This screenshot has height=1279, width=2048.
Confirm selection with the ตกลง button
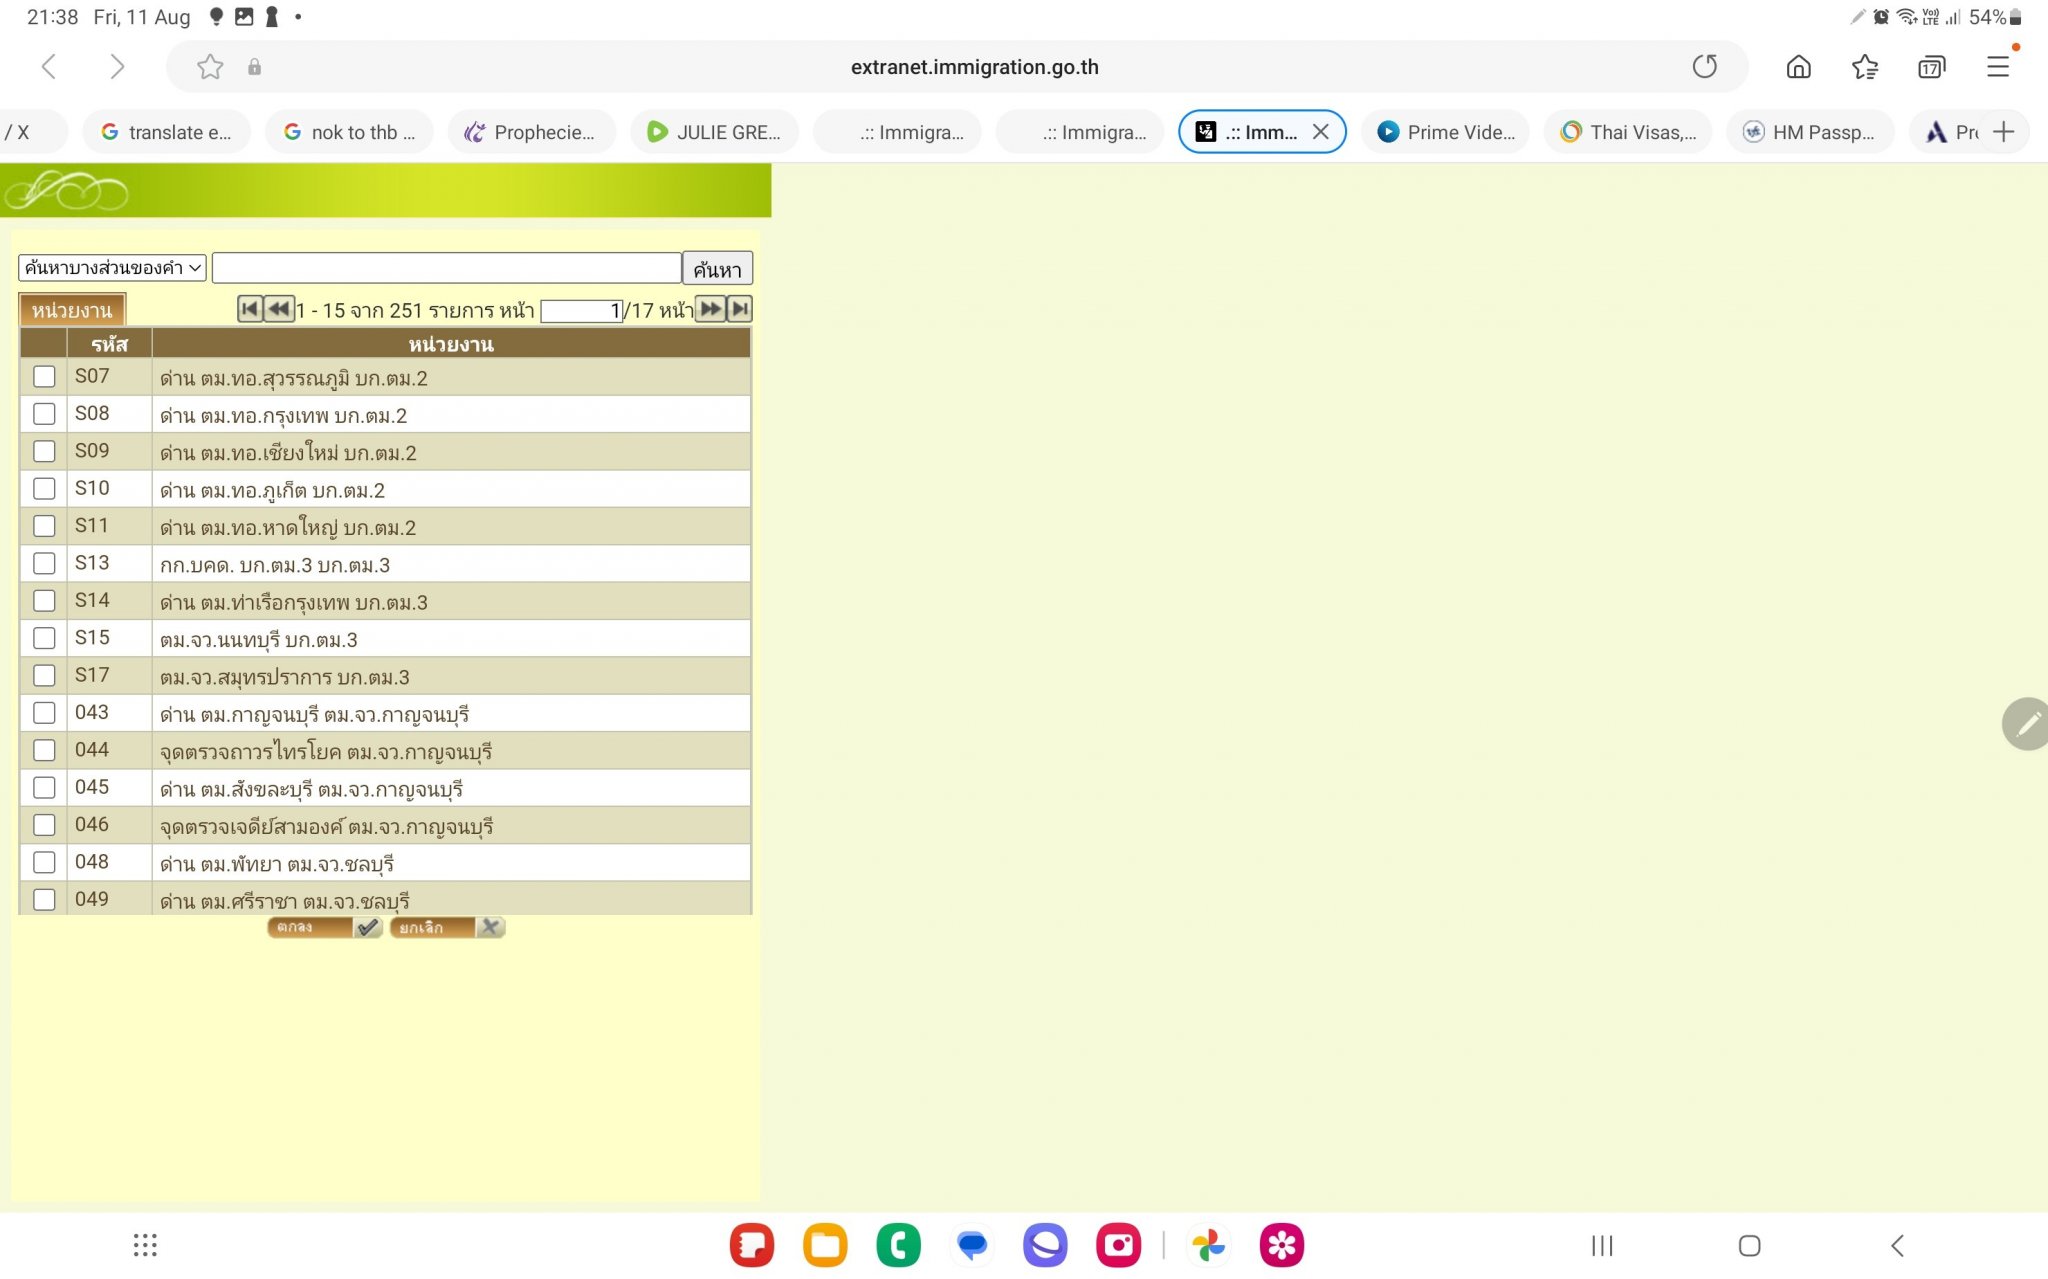pyautogui.click(x=324, y=928)
